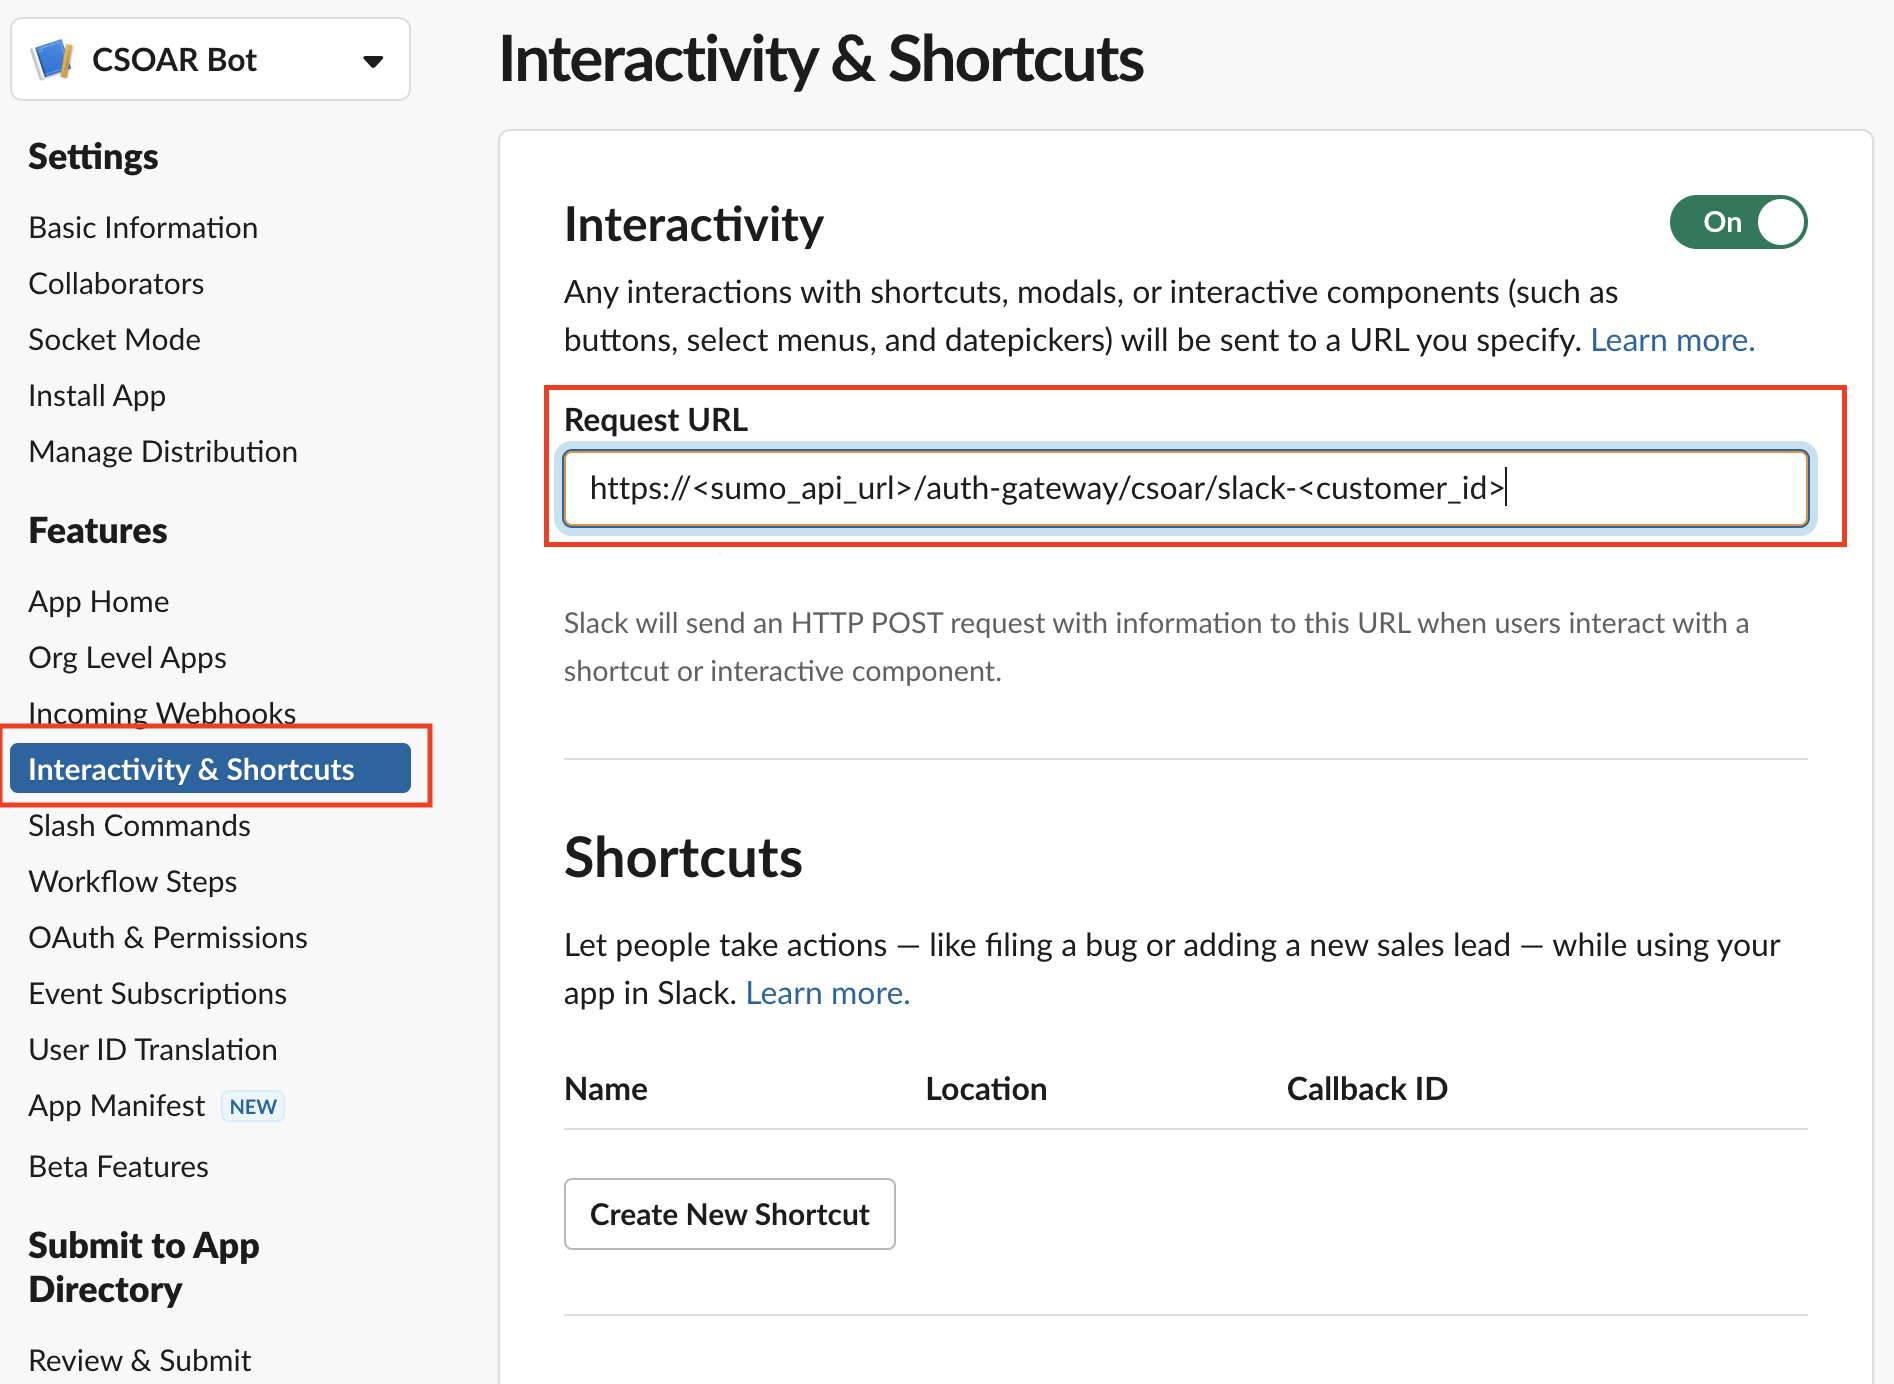Screen dimensions: 1894x1384
Task: Select App Home feature
Action: click(98, 602)
